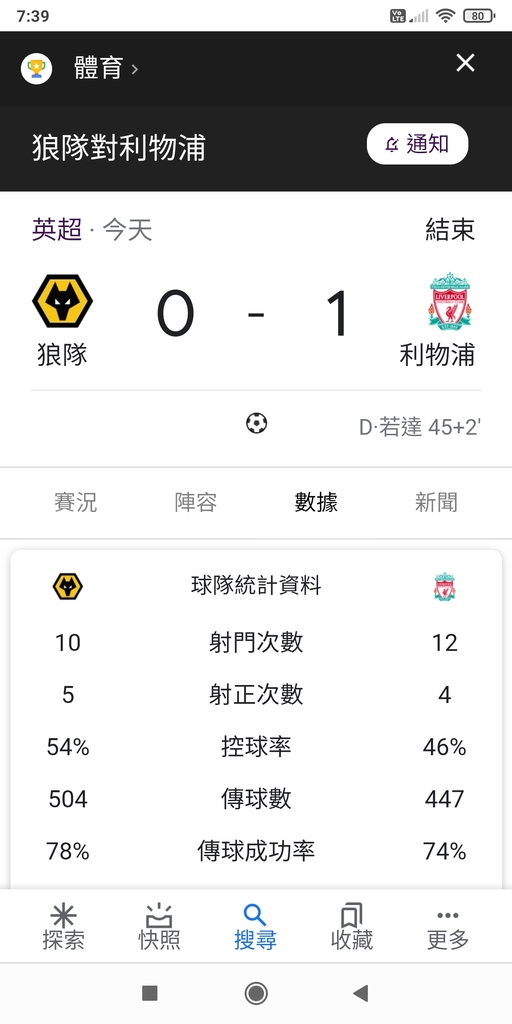
Task: Select the 數據 tab
Action: point(316,502)
